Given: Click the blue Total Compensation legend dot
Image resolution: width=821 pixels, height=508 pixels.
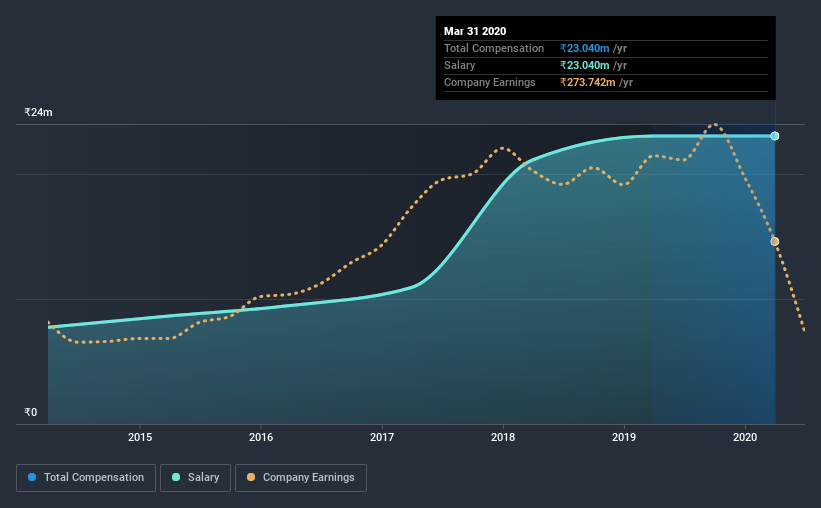Looking at the screenshot, I should pos(32,477).
